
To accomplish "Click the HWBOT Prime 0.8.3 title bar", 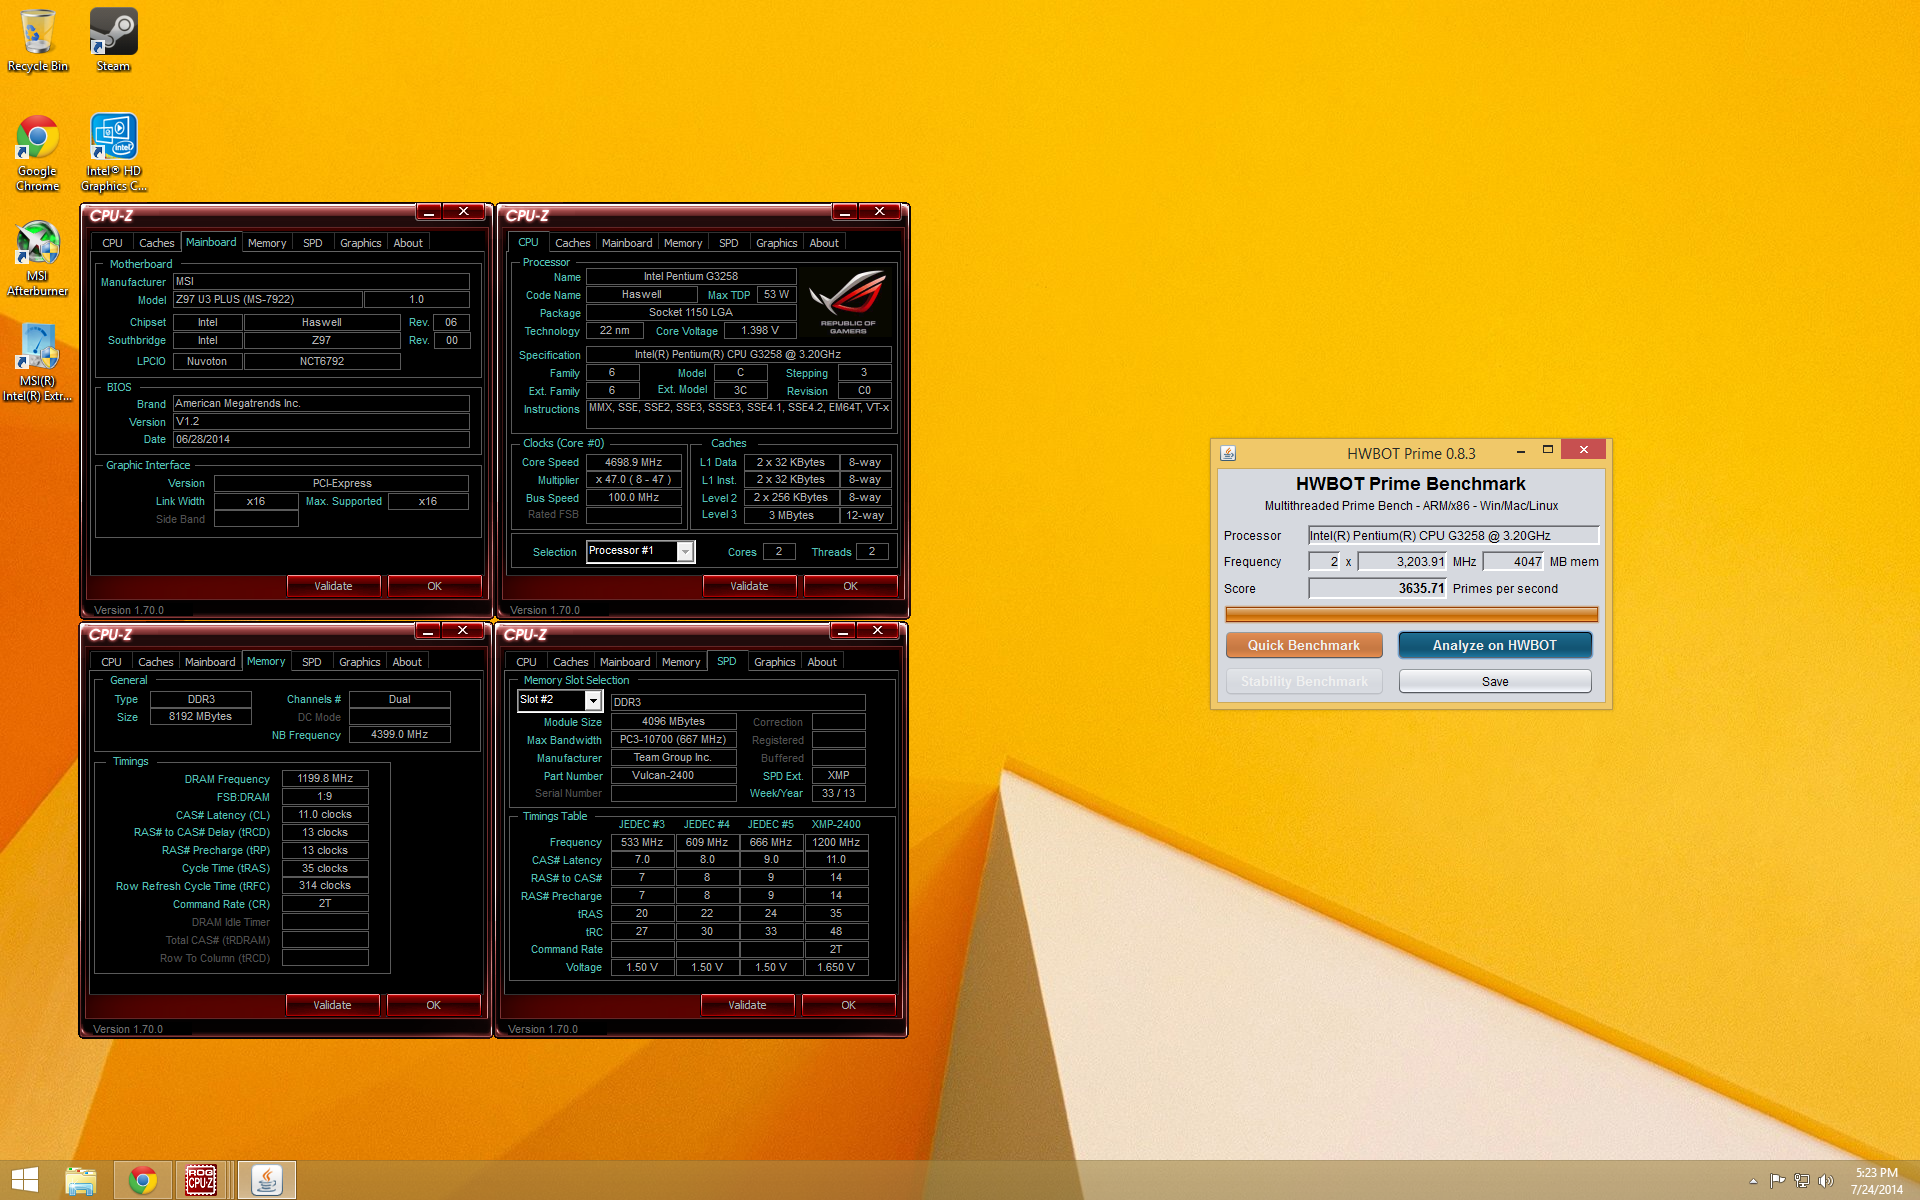I will click(1410, 453).
